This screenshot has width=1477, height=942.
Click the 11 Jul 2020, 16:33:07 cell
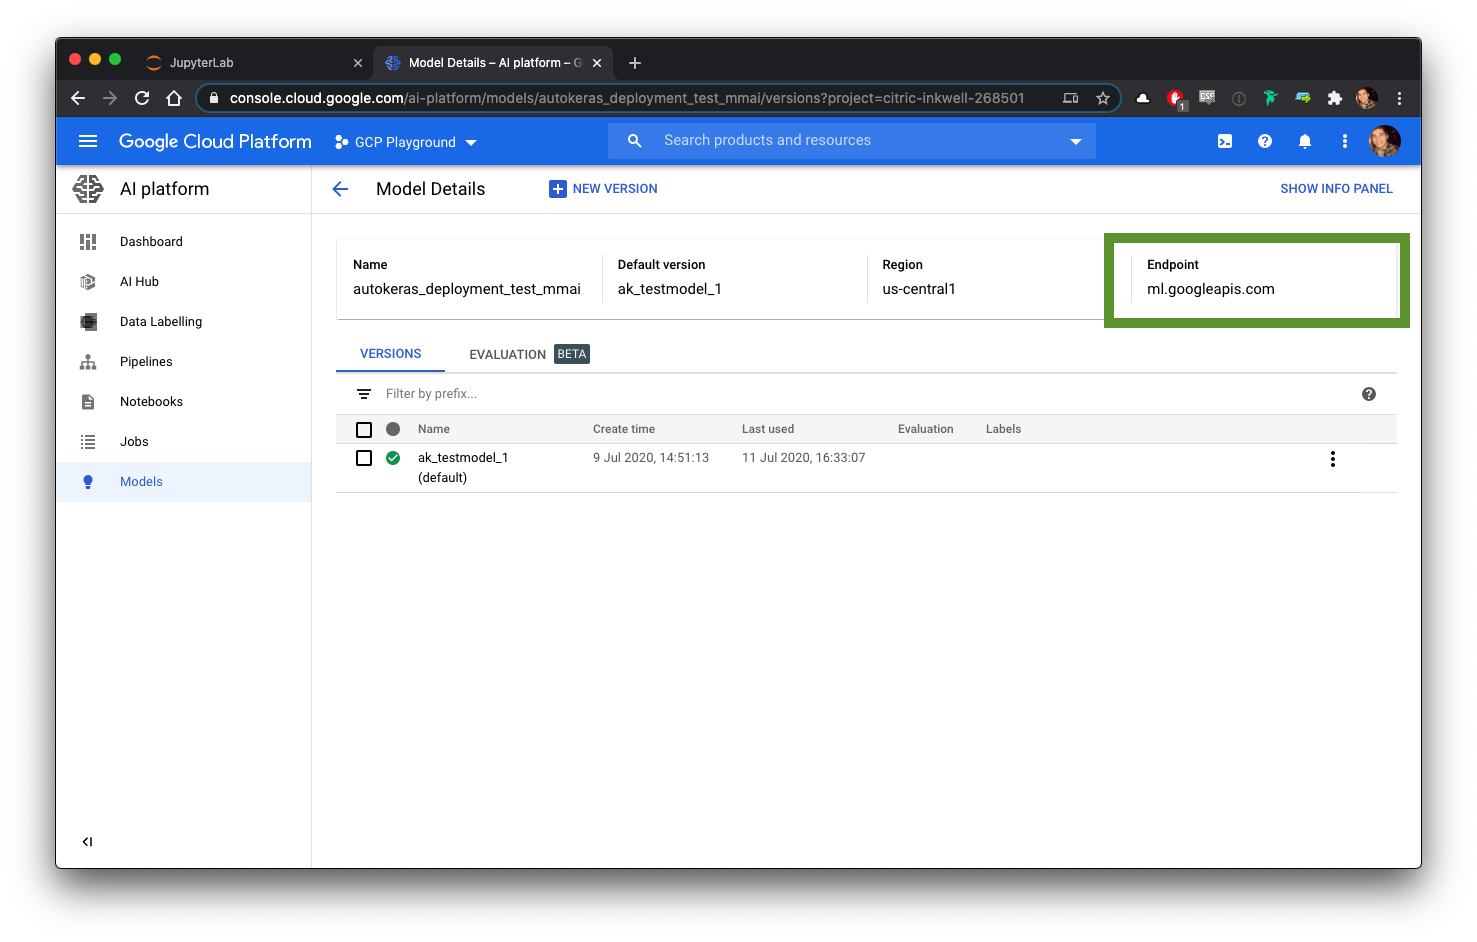point(804,458)
